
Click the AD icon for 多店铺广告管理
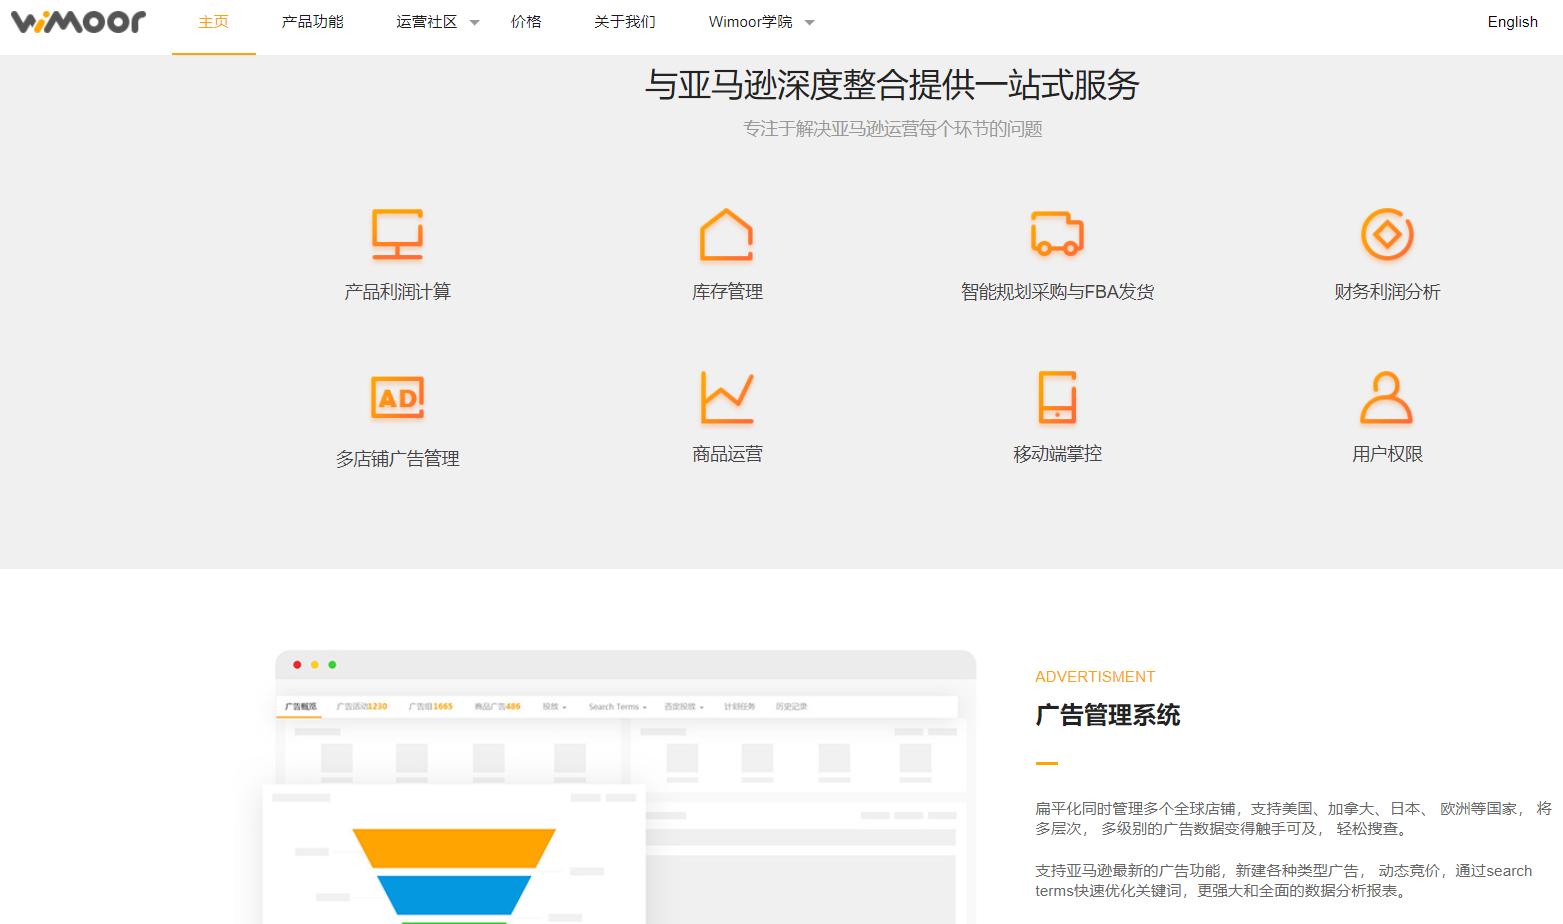click(x=397, y=396)
